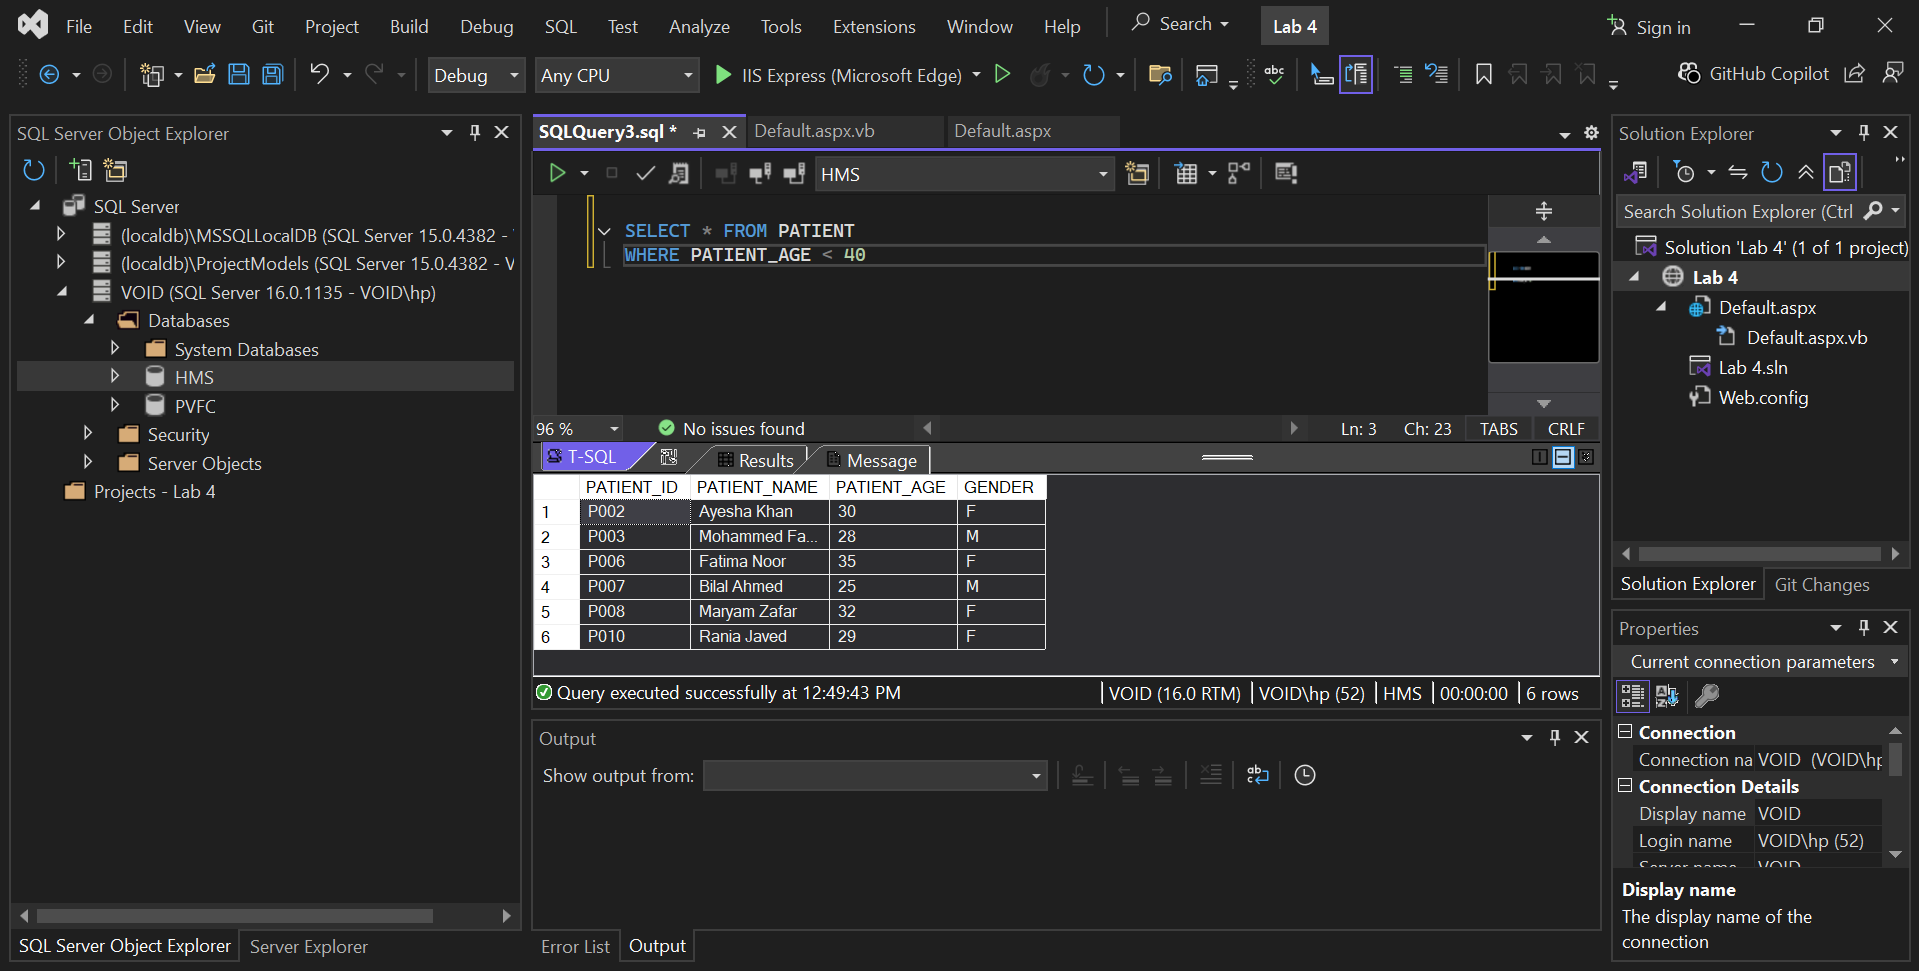Open the Git Changes tab
This screenshot has height=971, width=1919.
[1822, 585]
